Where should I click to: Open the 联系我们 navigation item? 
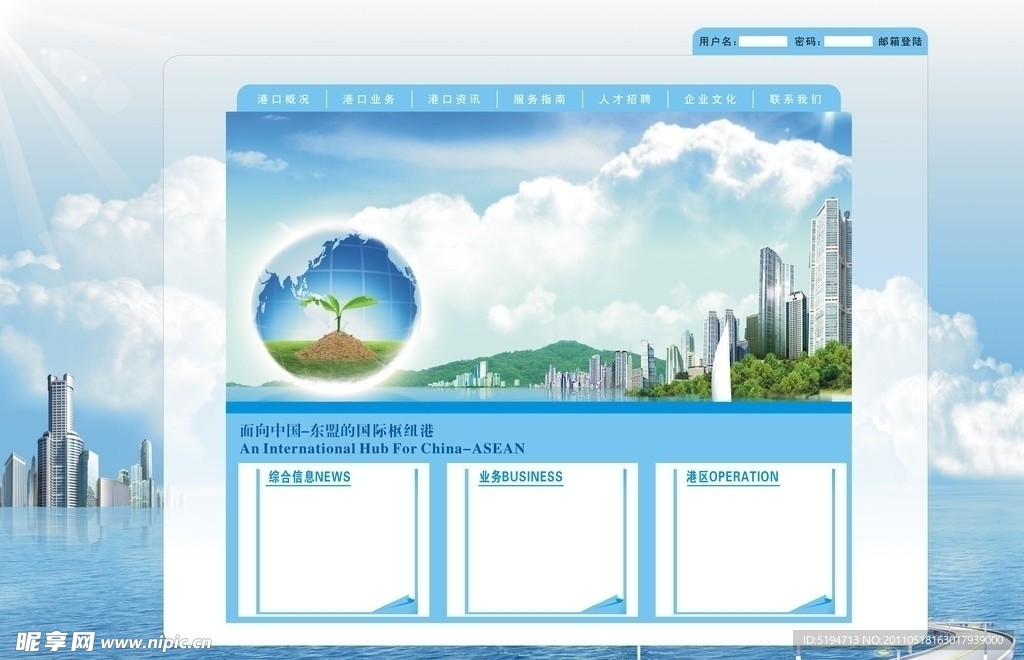pyautogui.click(x=795, y=99)
